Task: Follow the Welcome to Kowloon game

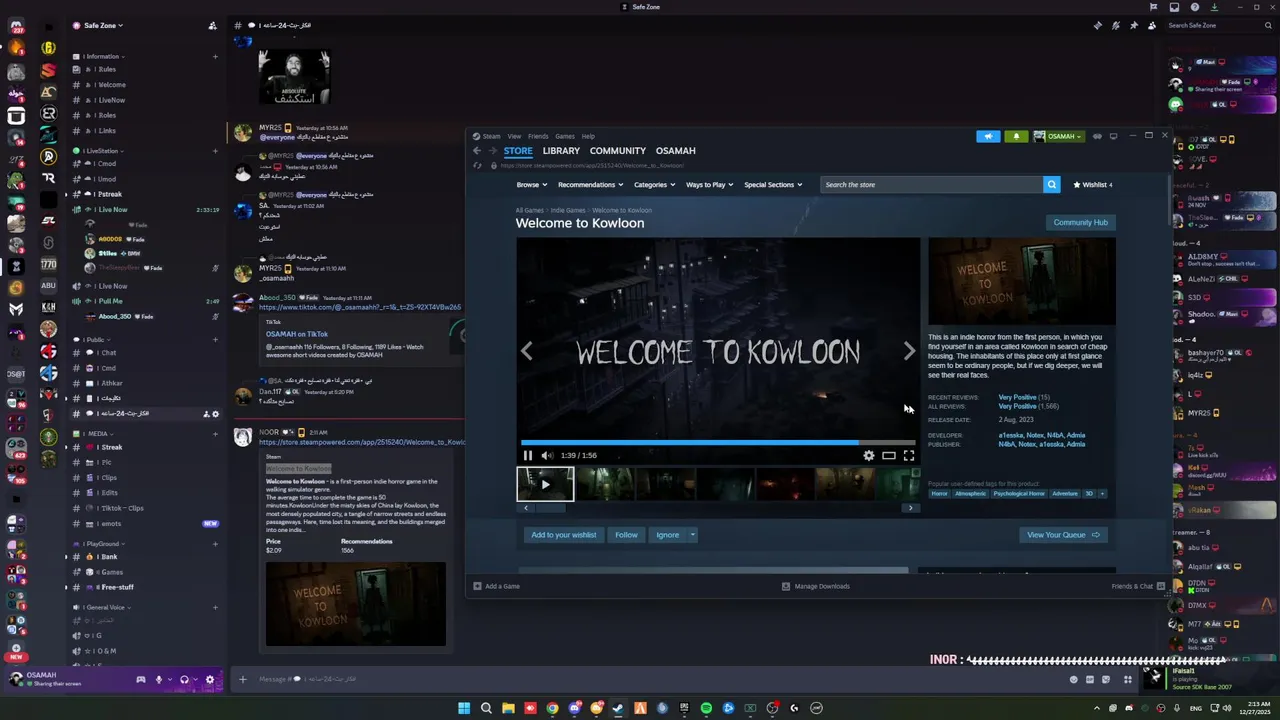Action: pyautogui.click(x=626, y=535)
